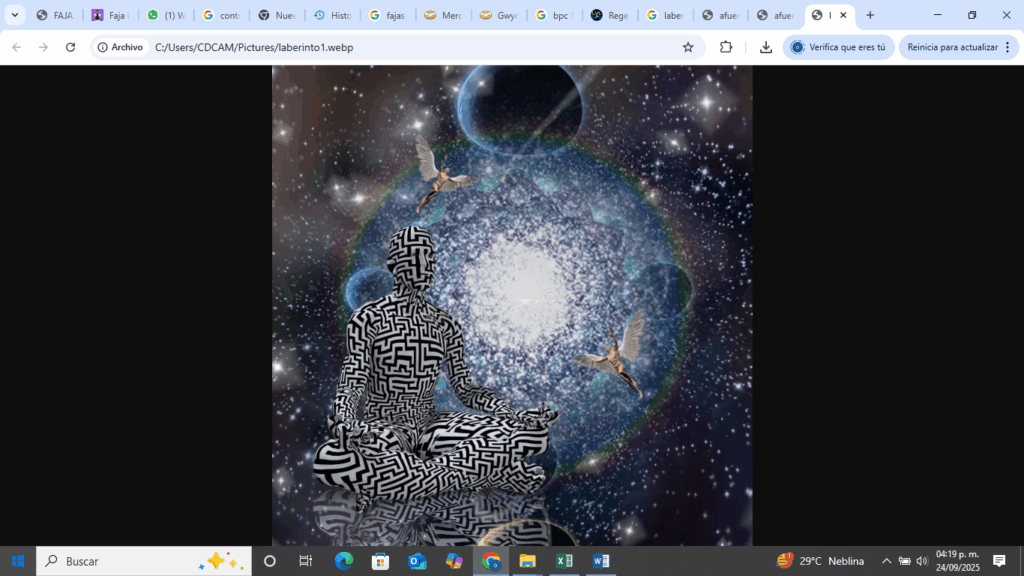Viewport: 1024px width, 576px height.
Task: Open Microsoft Edge from the taskbar
Action: pyautogui.click(x=343, y=561)
